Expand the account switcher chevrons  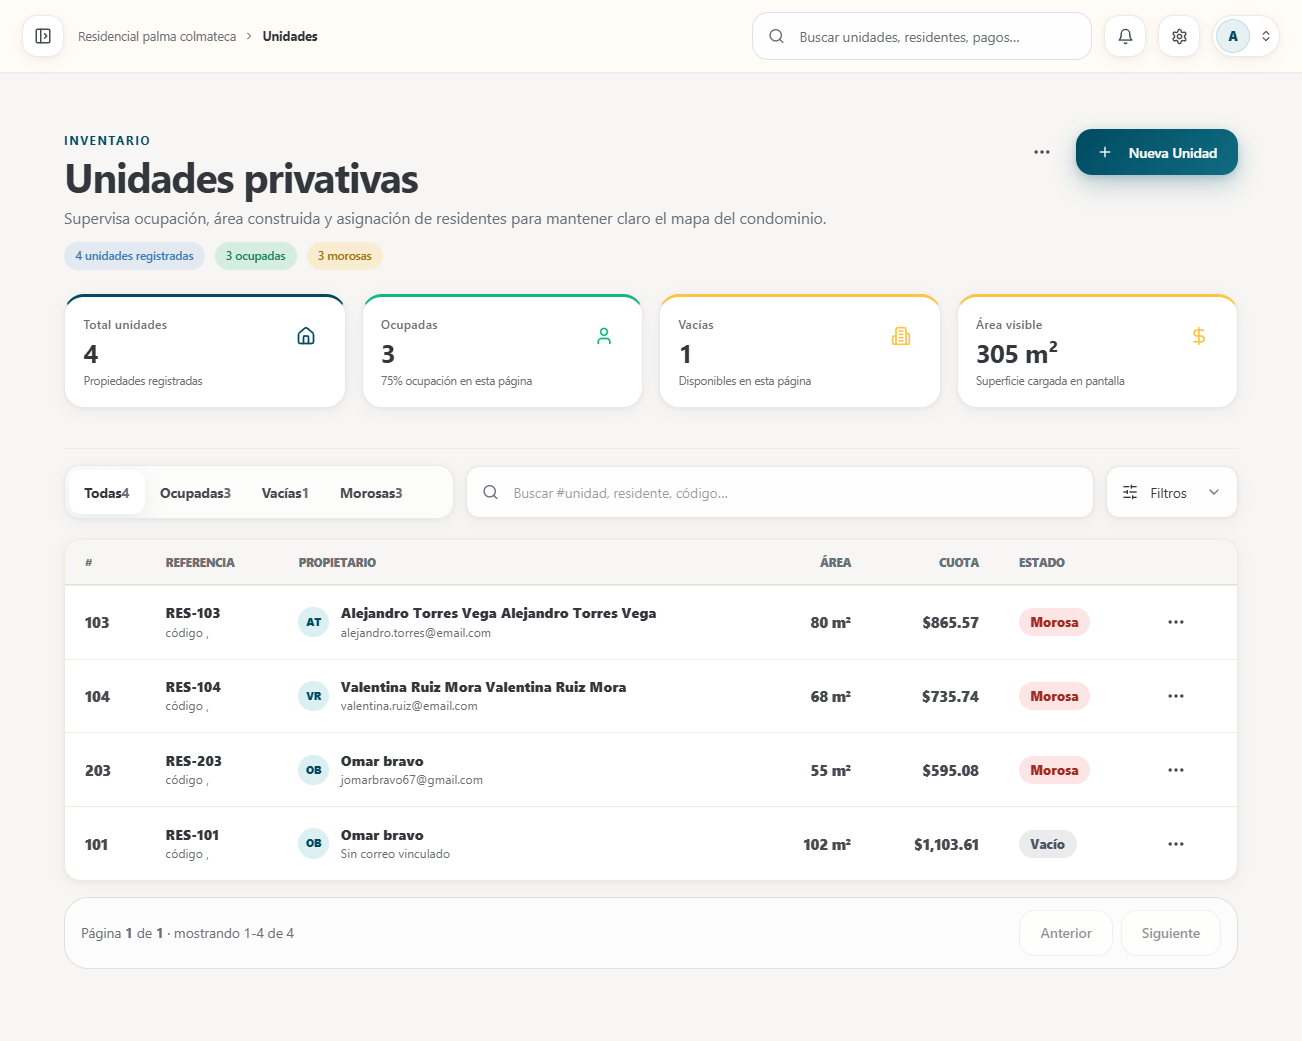coord(1266,36)
